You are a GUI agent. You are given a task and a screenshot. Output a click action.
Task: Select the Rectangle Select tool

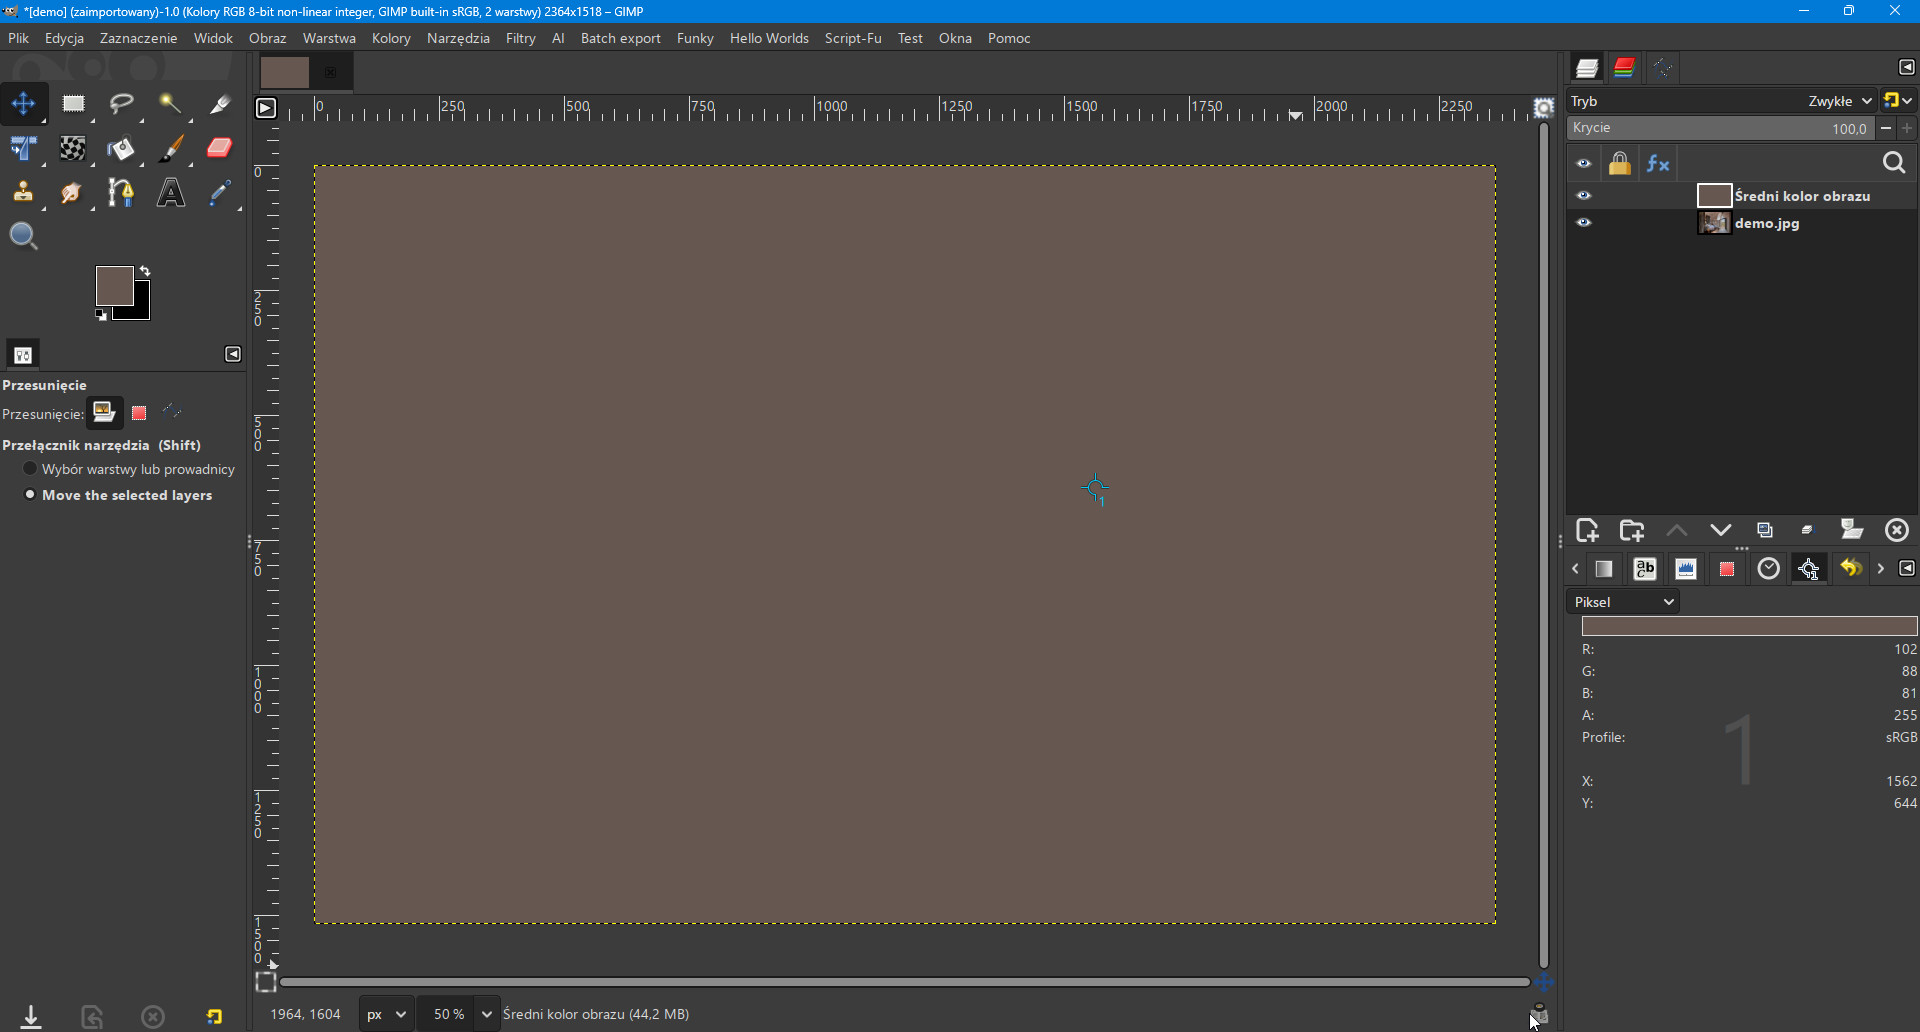[73, 104]
